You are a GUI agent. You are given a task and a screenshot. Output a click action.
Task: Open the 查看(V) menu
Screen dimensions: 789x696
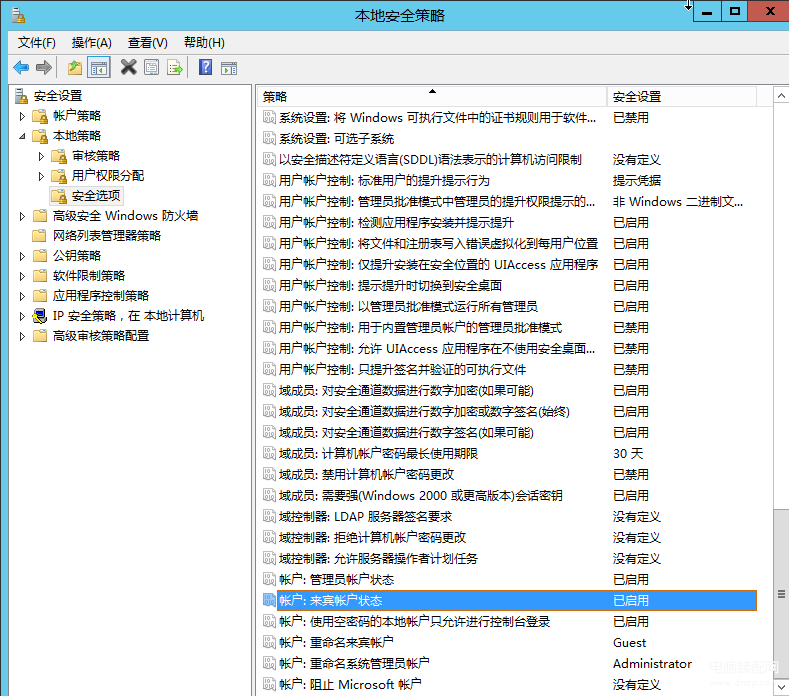pyautogui.click(x=147, y=43)
